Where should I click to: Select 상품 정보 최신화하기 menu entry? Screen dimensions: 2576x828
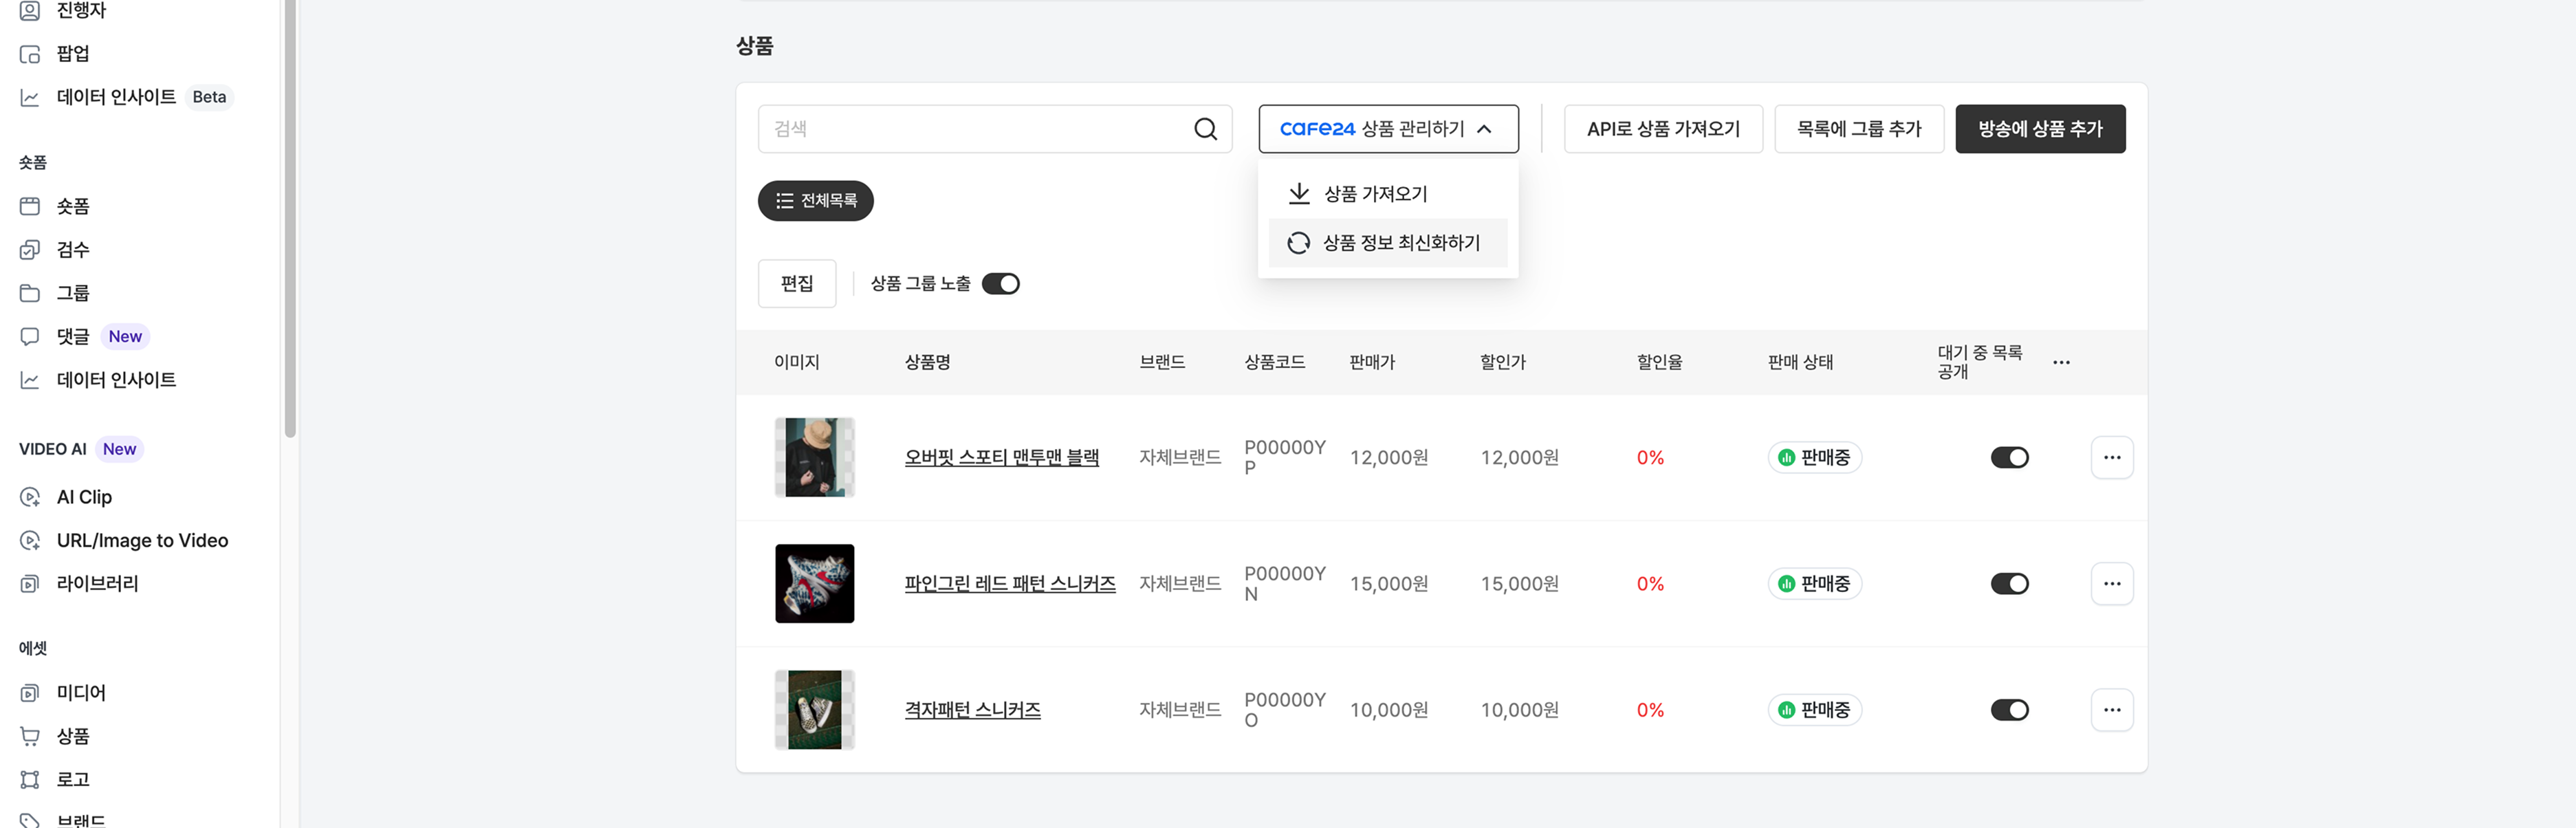point(1388,243)
